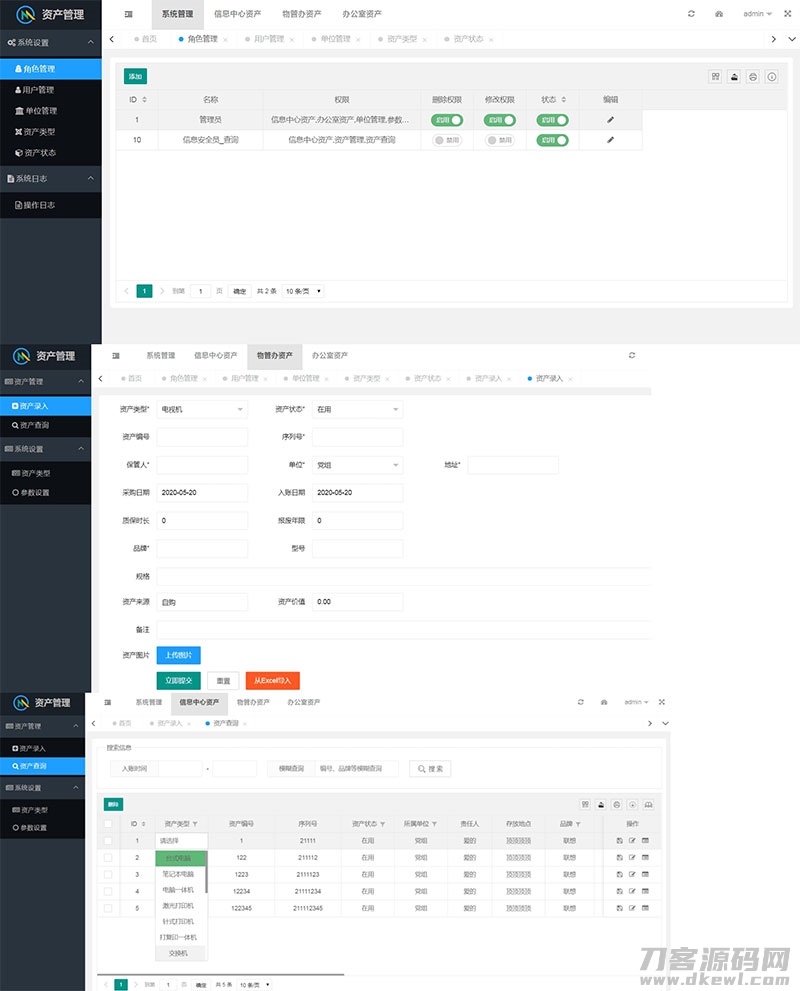The width and height of the screenshot is (800, 991).
Task: Click the green 添加 button
Action: pyautogui.click(x=135, y=76)
